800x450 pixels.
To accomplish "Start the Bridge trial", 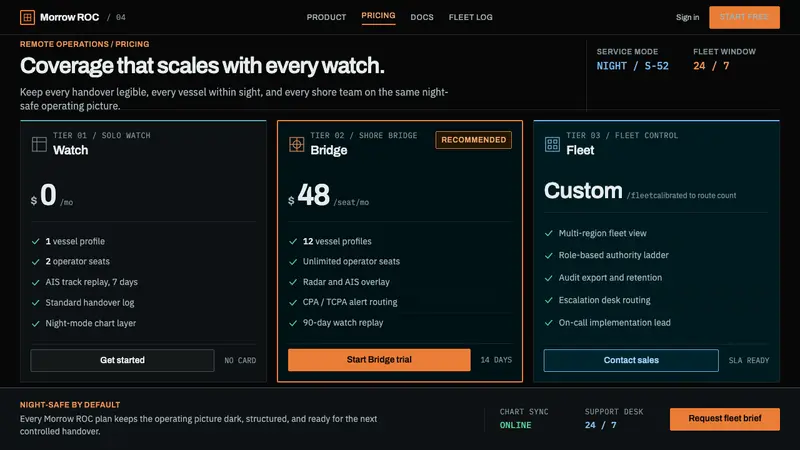I will (379, 360).
